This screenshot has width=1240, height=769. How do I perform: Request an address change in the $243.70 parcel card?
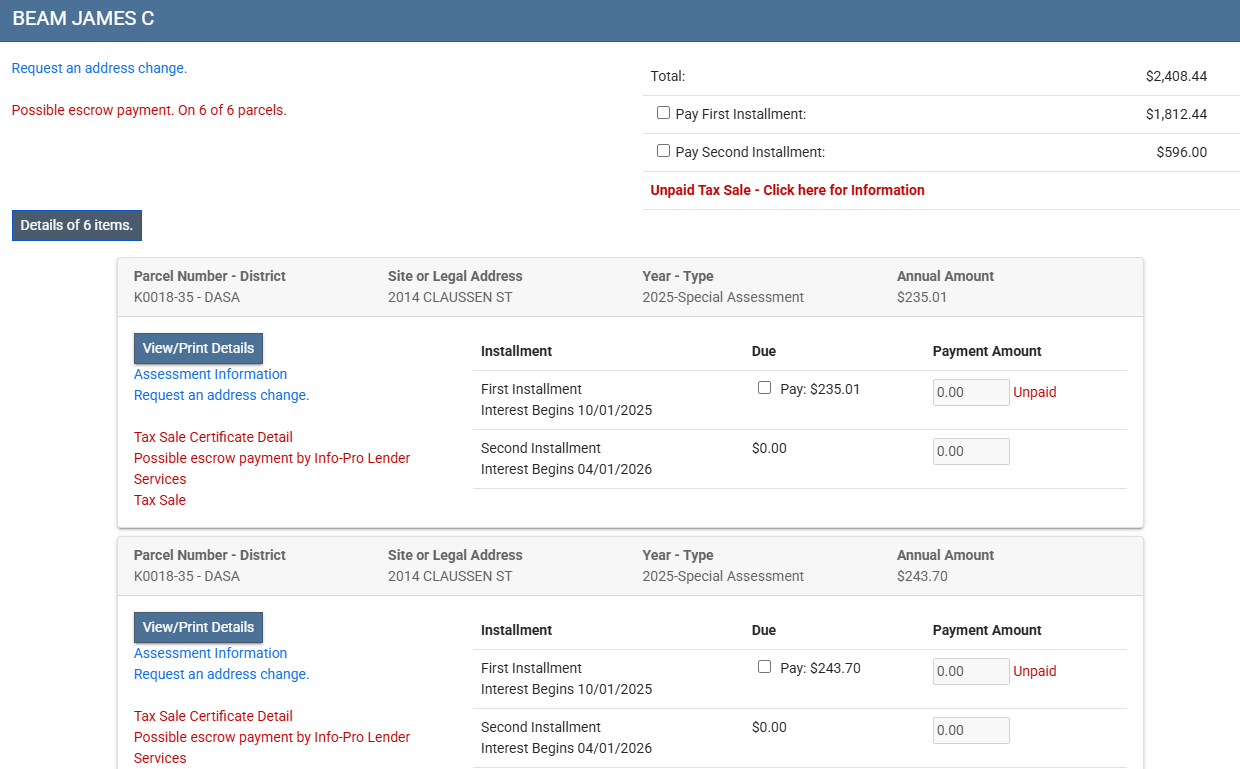coord(221,674)
